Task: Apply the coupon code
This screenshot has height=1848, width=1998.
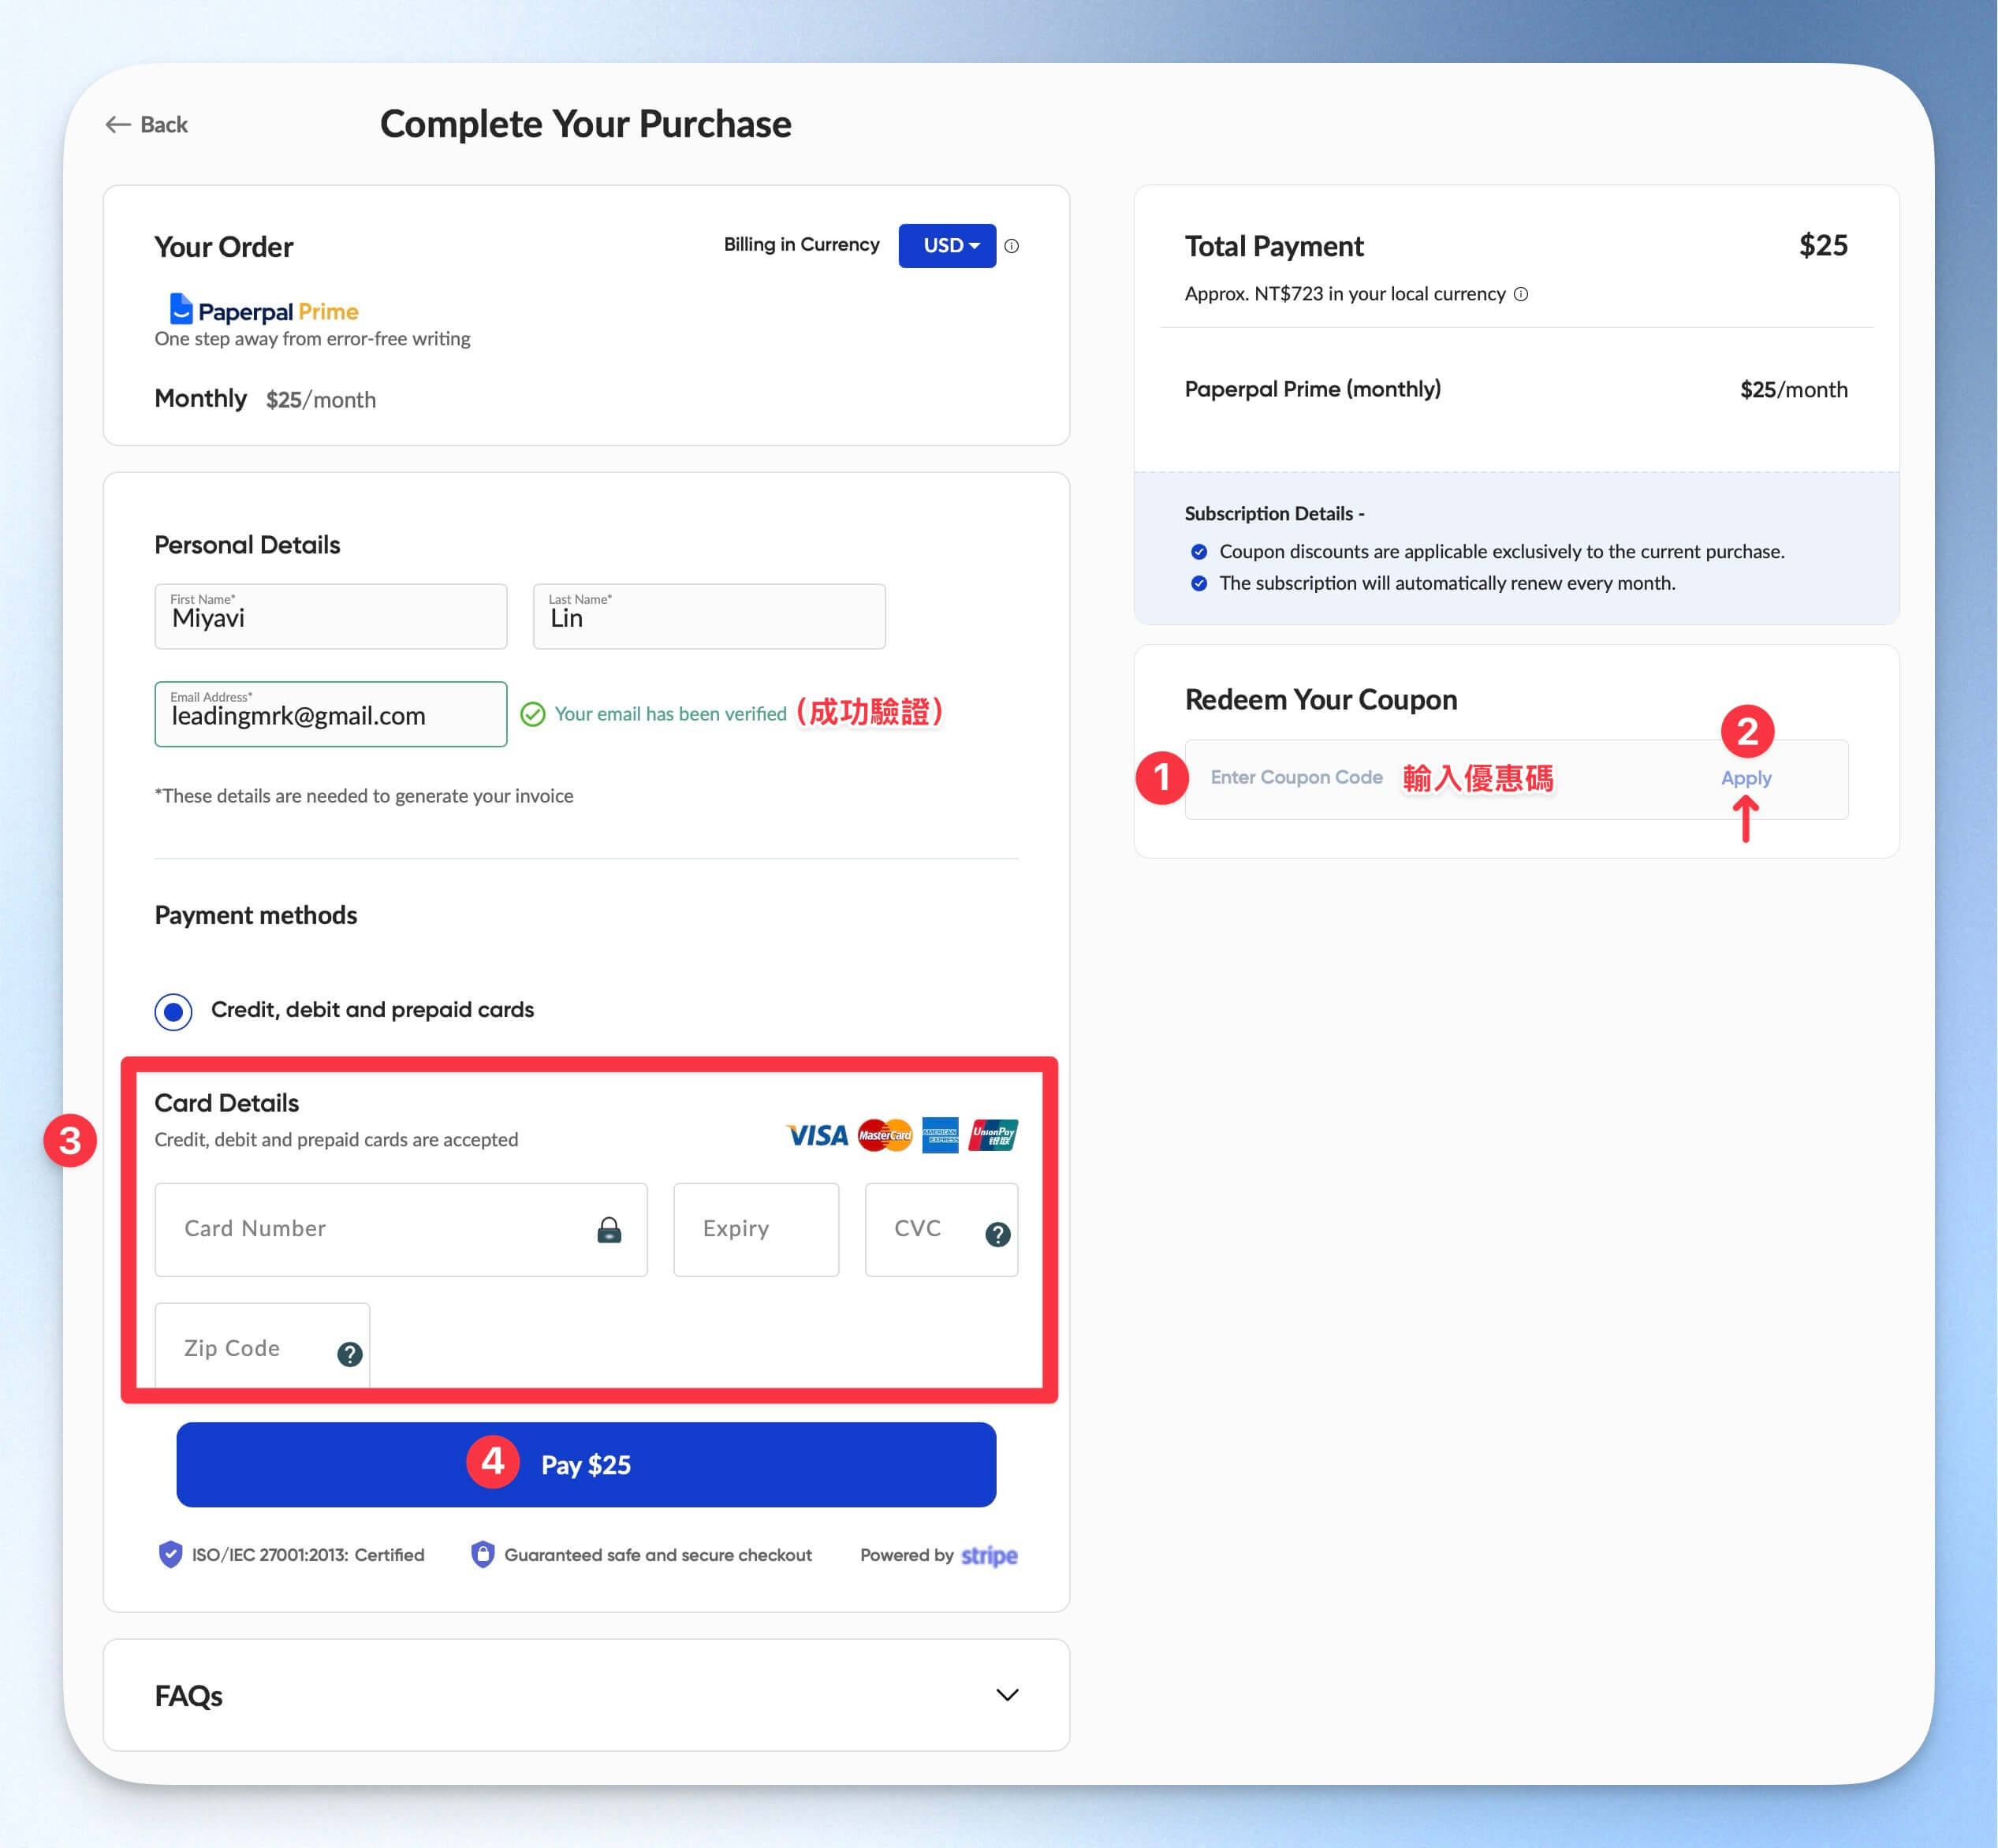Action: [x=1745, y=778]
